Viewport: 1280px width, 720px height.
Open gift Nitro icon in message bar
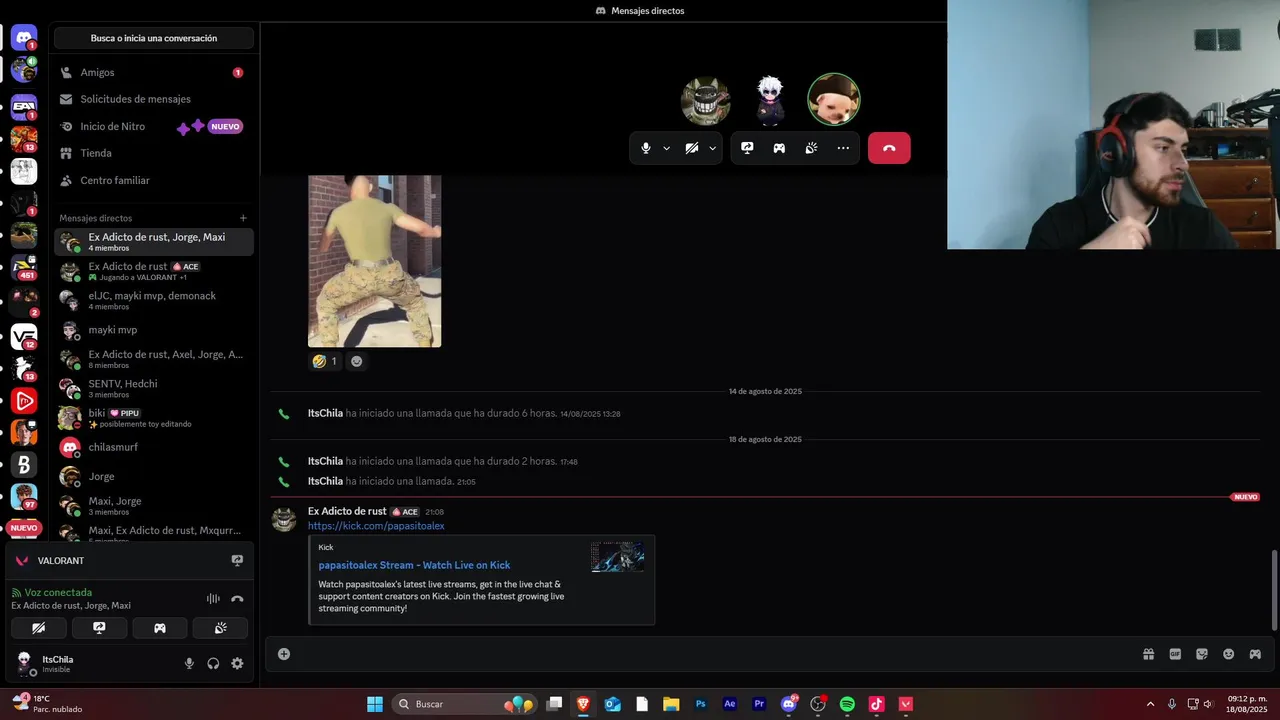click(1148, 654)
